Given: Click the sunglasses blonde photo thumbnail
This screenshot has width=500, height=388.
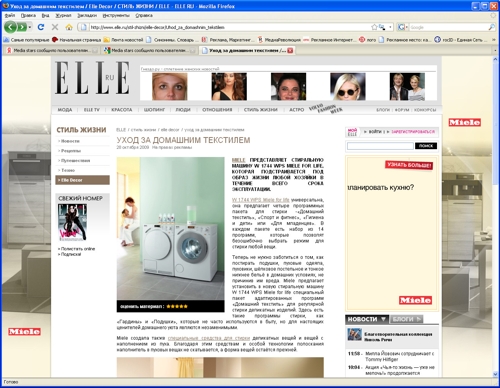Looking at the screenshot, I should click(348, 87).
